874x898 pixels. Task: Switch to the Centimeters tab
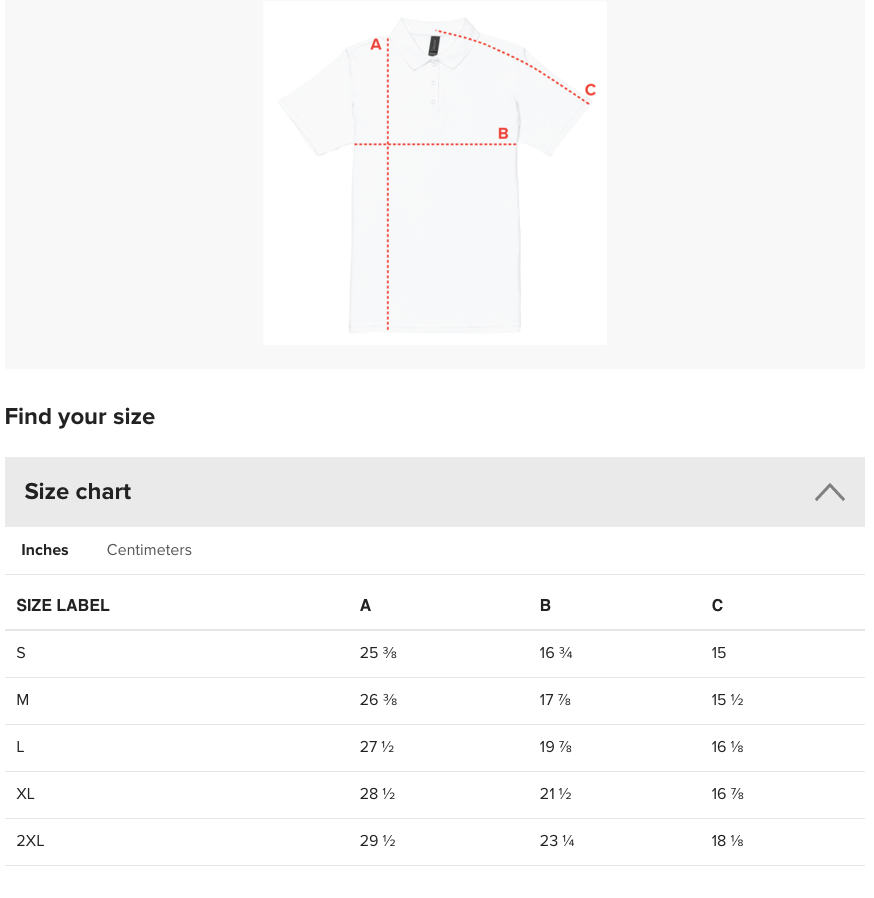coord(149,550)
